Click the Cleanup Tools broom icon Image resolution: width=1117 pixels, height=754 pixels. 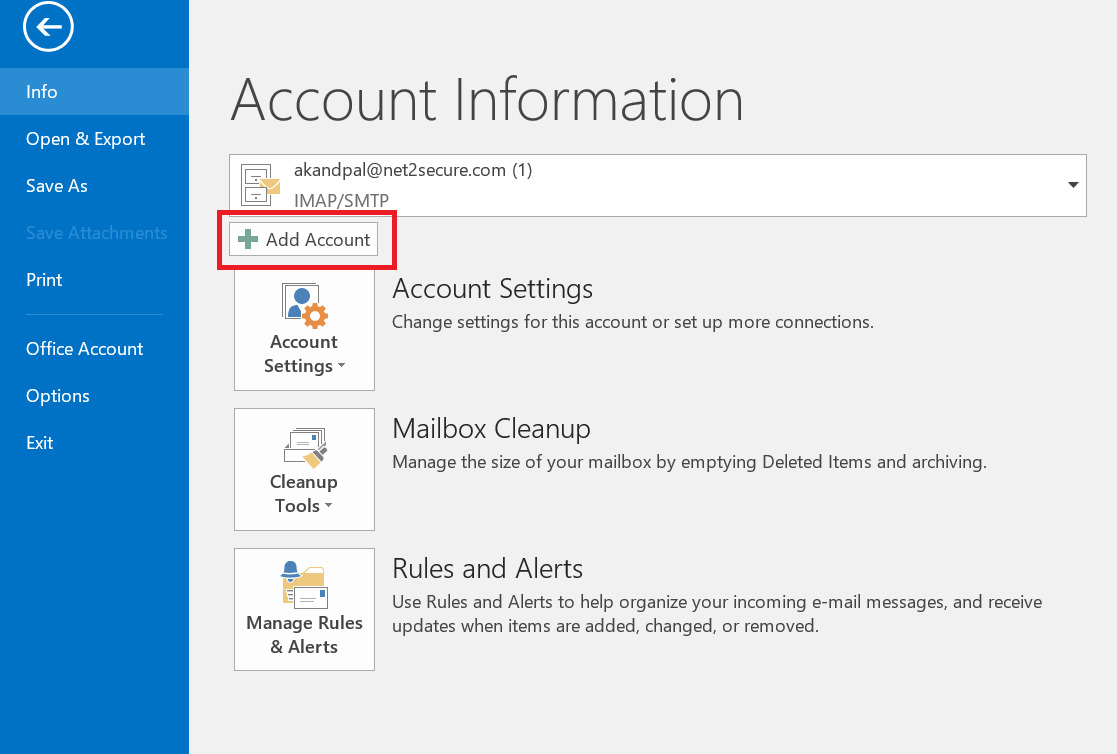pos(304,446)
